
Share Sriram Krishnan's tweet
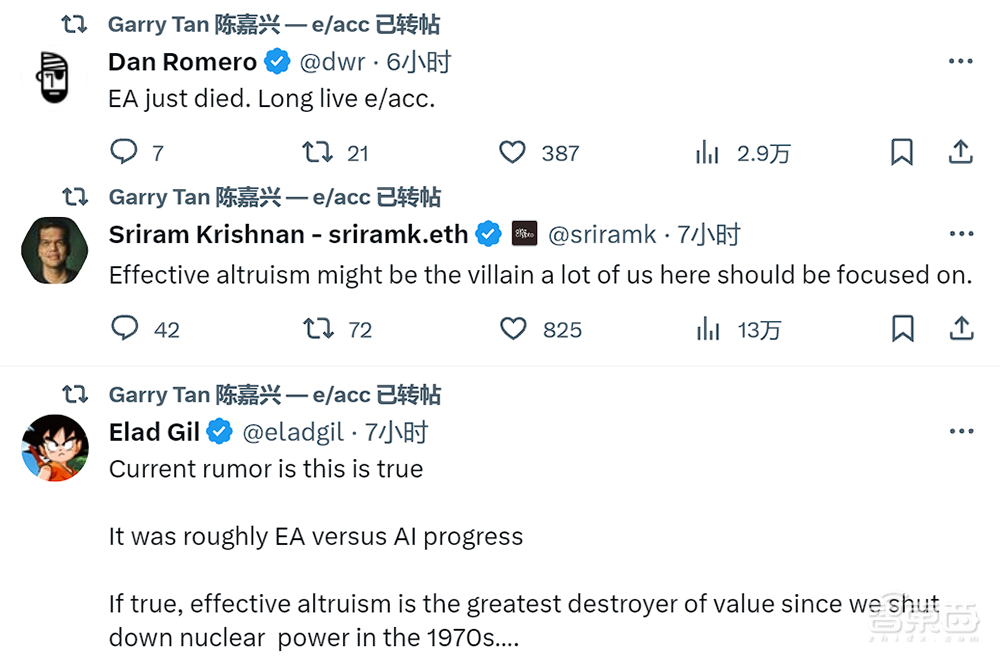[x=960, y=329]
